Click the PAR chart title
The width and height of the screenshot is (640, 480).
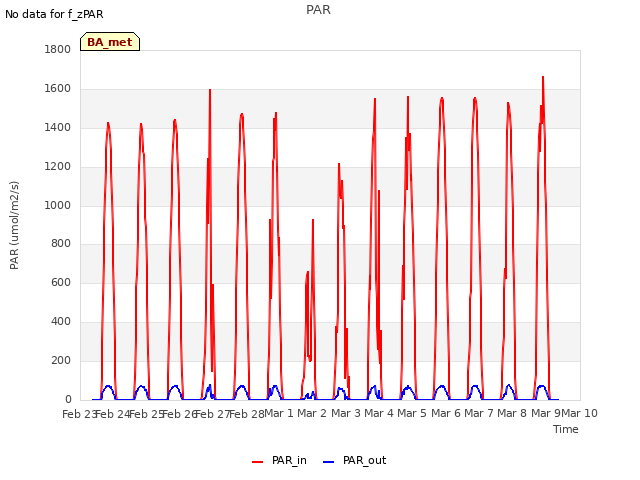tap(318, 9)
